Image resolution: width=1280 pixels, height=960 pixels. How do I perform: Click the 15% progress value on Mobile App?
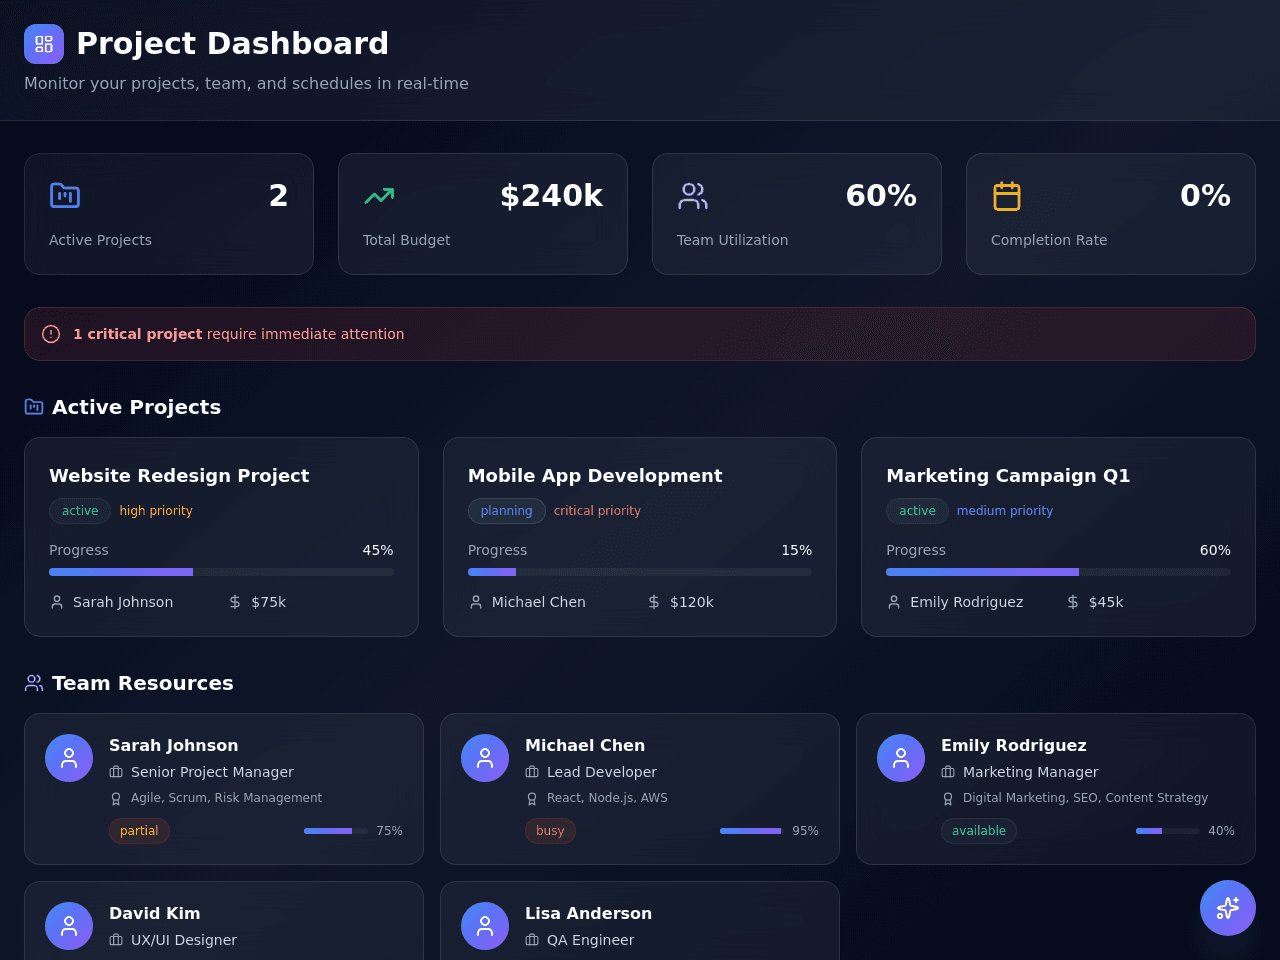pos(797,550)
